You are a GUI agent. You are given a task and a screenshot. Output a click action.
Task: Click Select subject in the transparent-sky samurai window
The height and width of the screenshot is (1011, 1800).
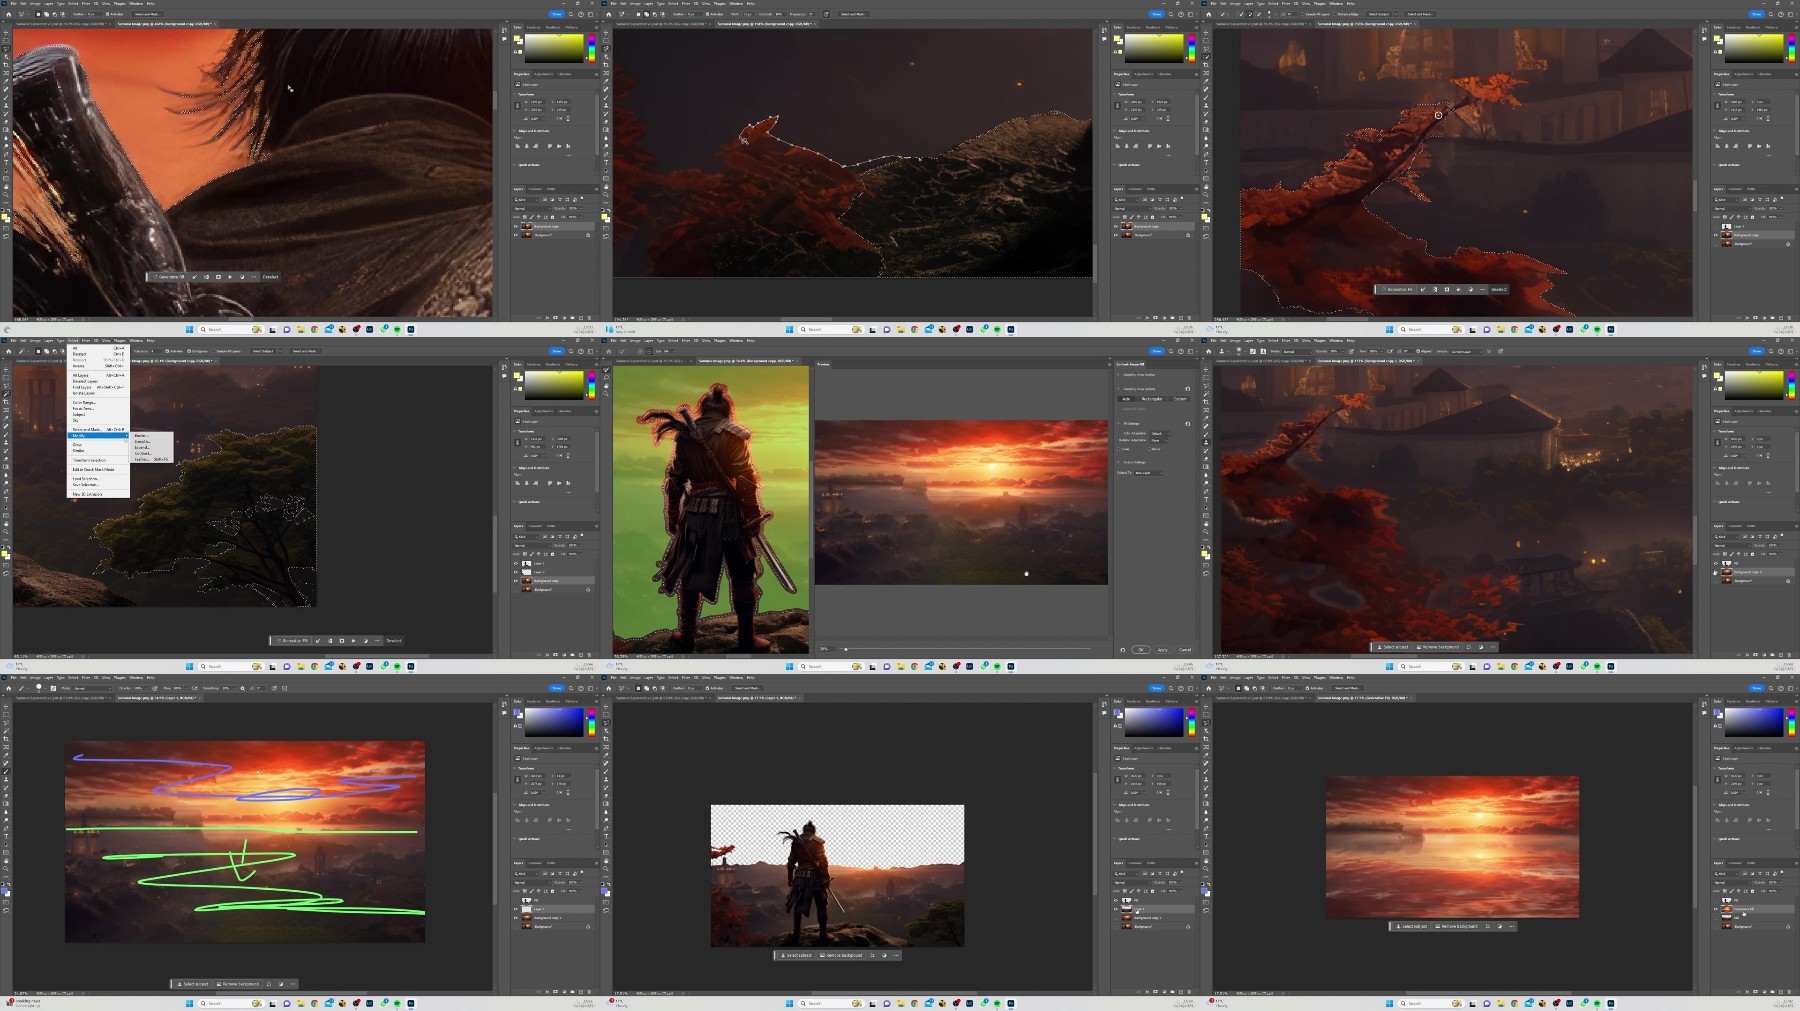(x=796, y=955)
